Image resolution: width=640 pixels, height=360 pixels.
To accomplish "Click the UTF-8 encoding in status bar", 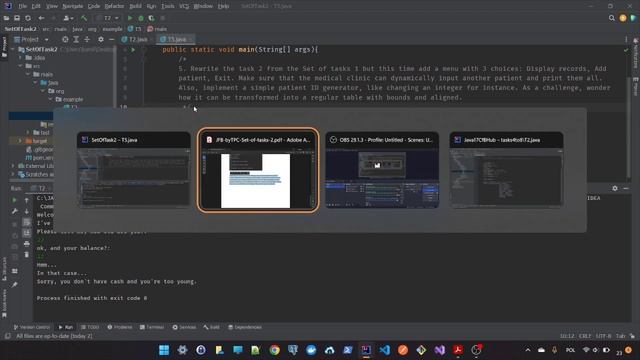I will (x=603, y=336).
